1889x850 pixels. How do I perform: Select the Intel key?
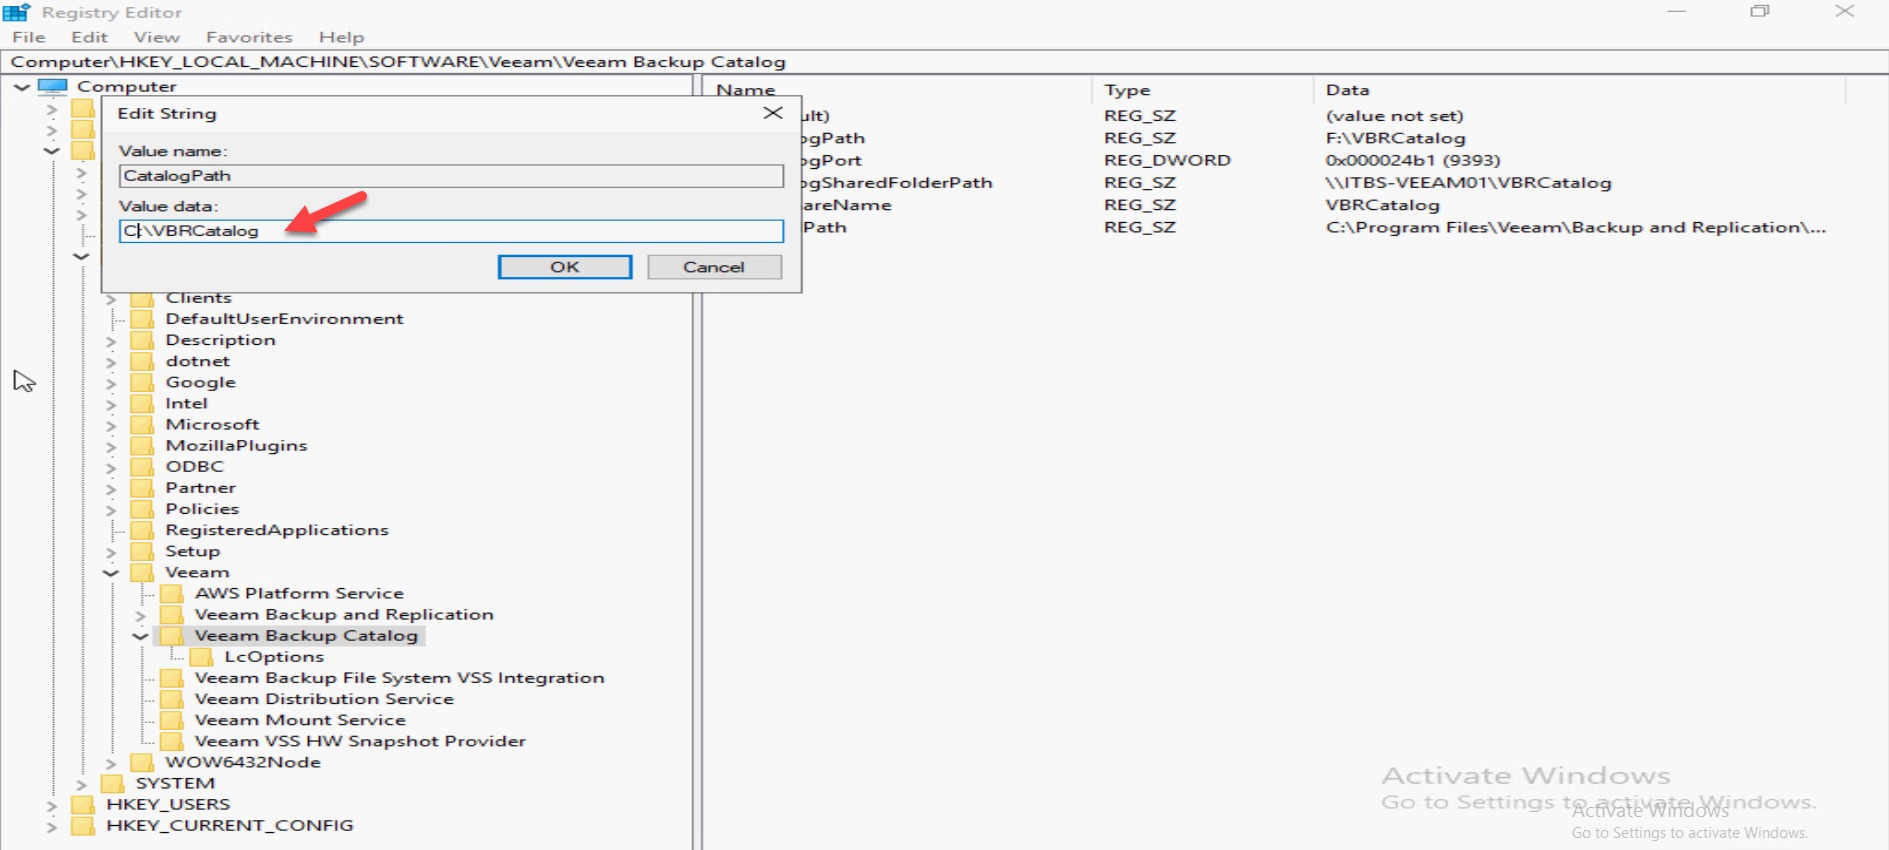click(186, 404)
